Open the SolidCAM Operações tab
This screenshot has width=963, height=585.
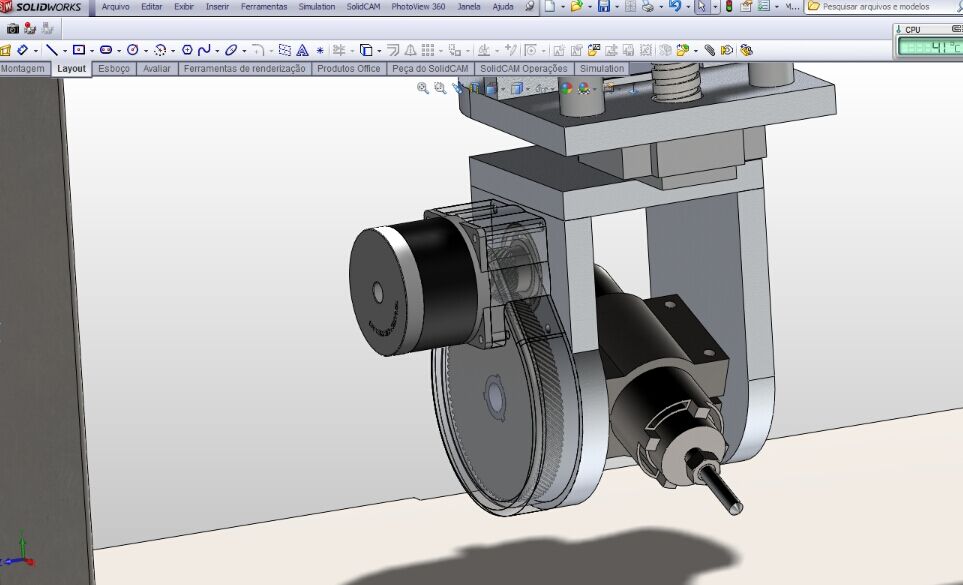pos(523,69)
